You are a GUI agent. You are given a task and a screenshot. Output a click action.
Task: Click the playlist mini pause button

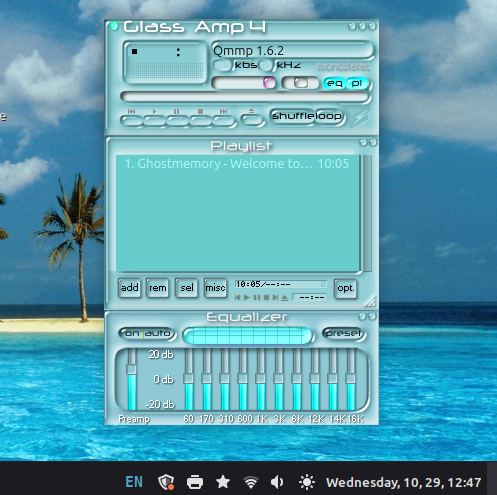(257, 297)
